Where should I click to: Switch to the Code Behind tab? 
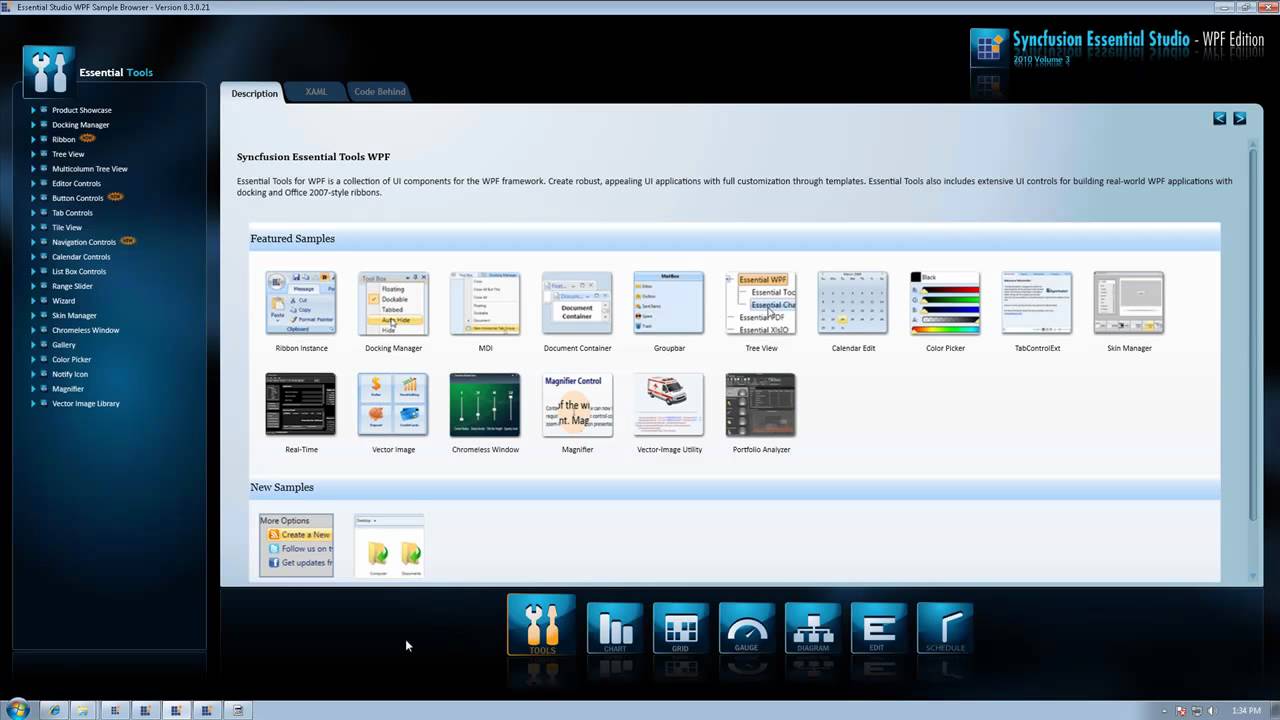(380, 92)
